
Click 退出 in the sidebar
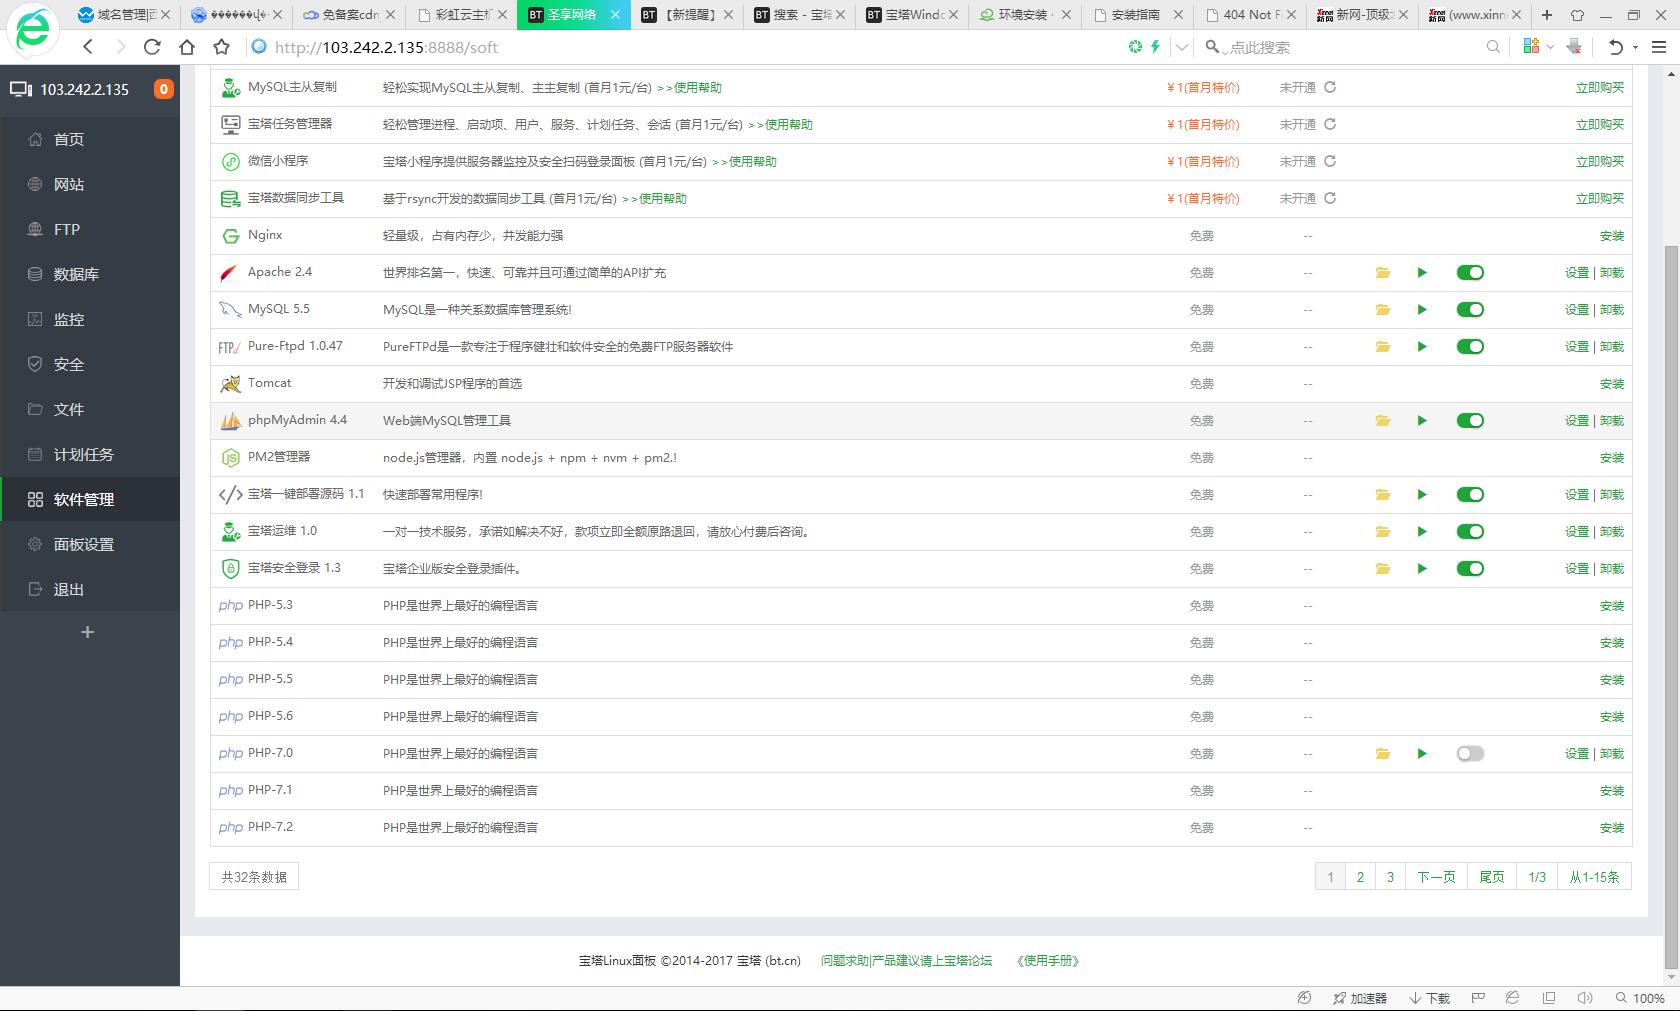(90, 589)
